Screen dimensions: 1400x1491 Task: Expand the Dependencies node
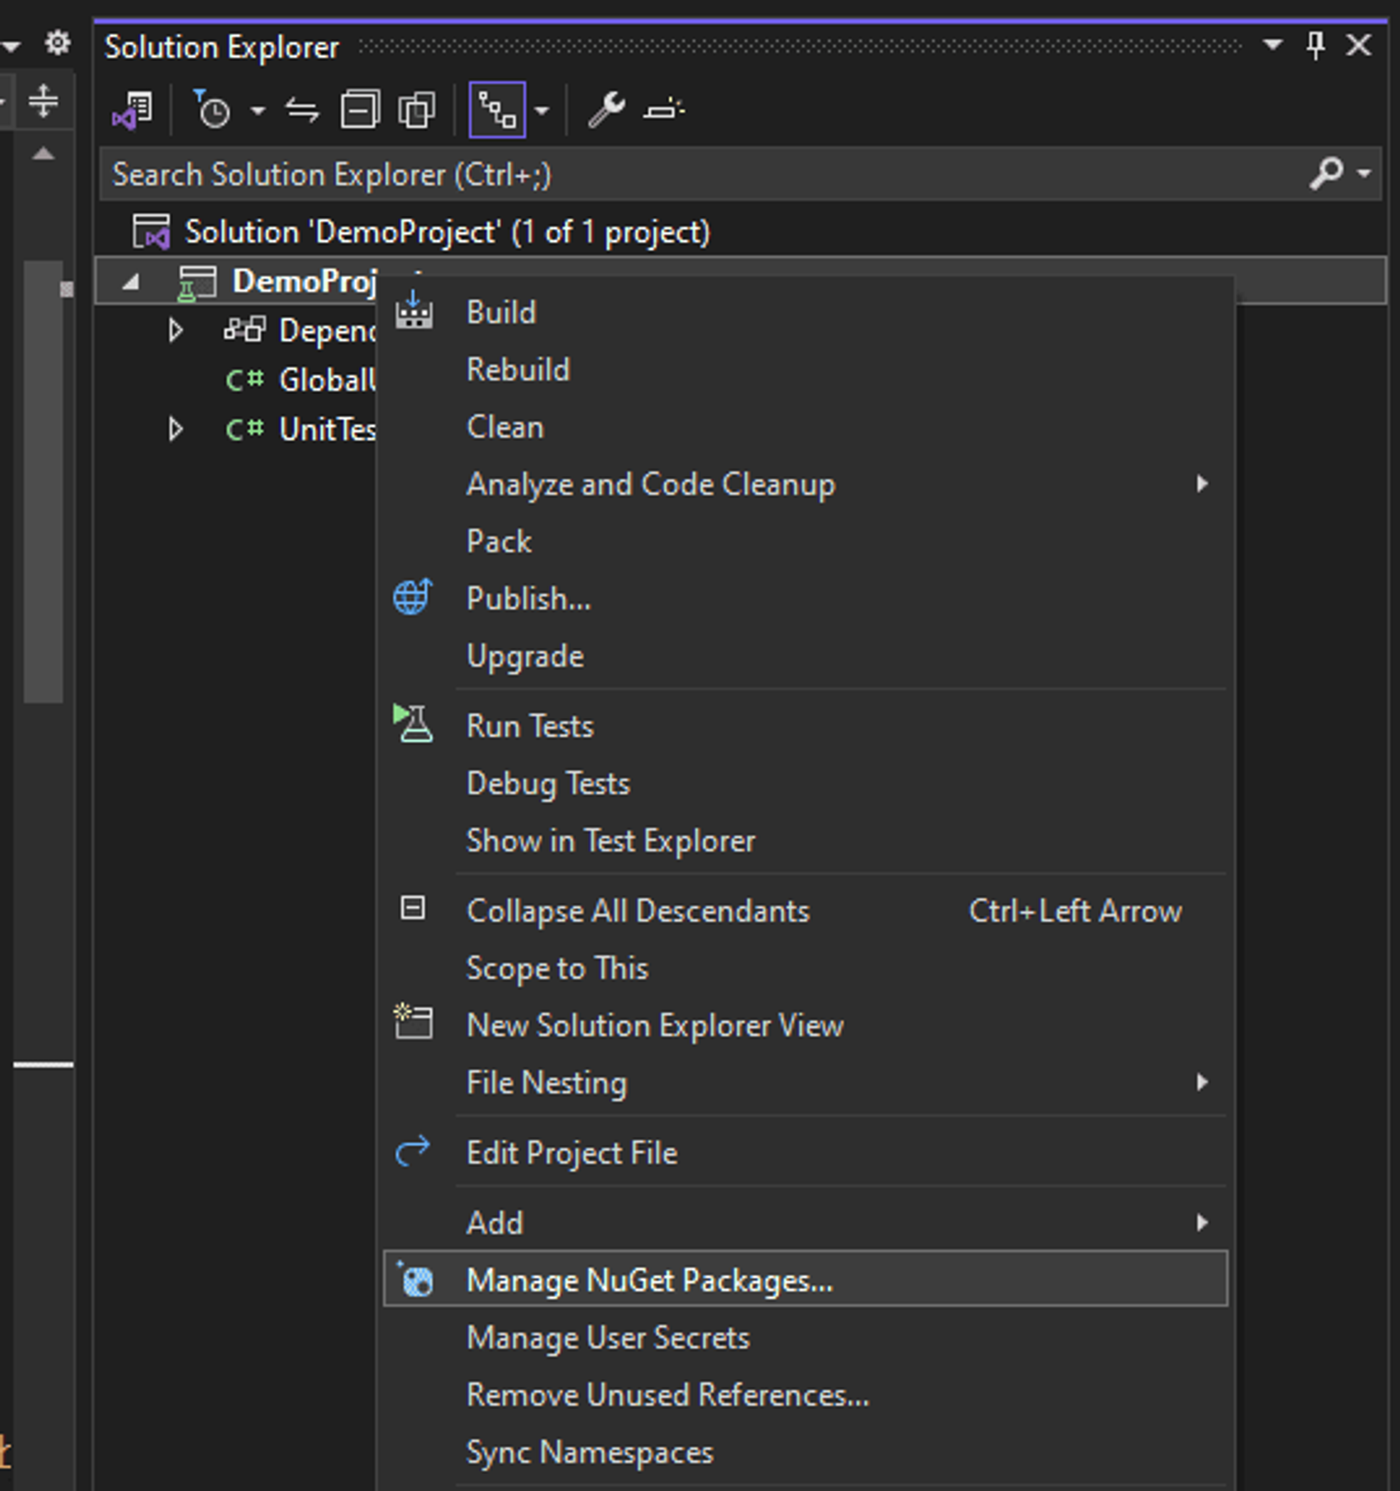pos(176,330)
